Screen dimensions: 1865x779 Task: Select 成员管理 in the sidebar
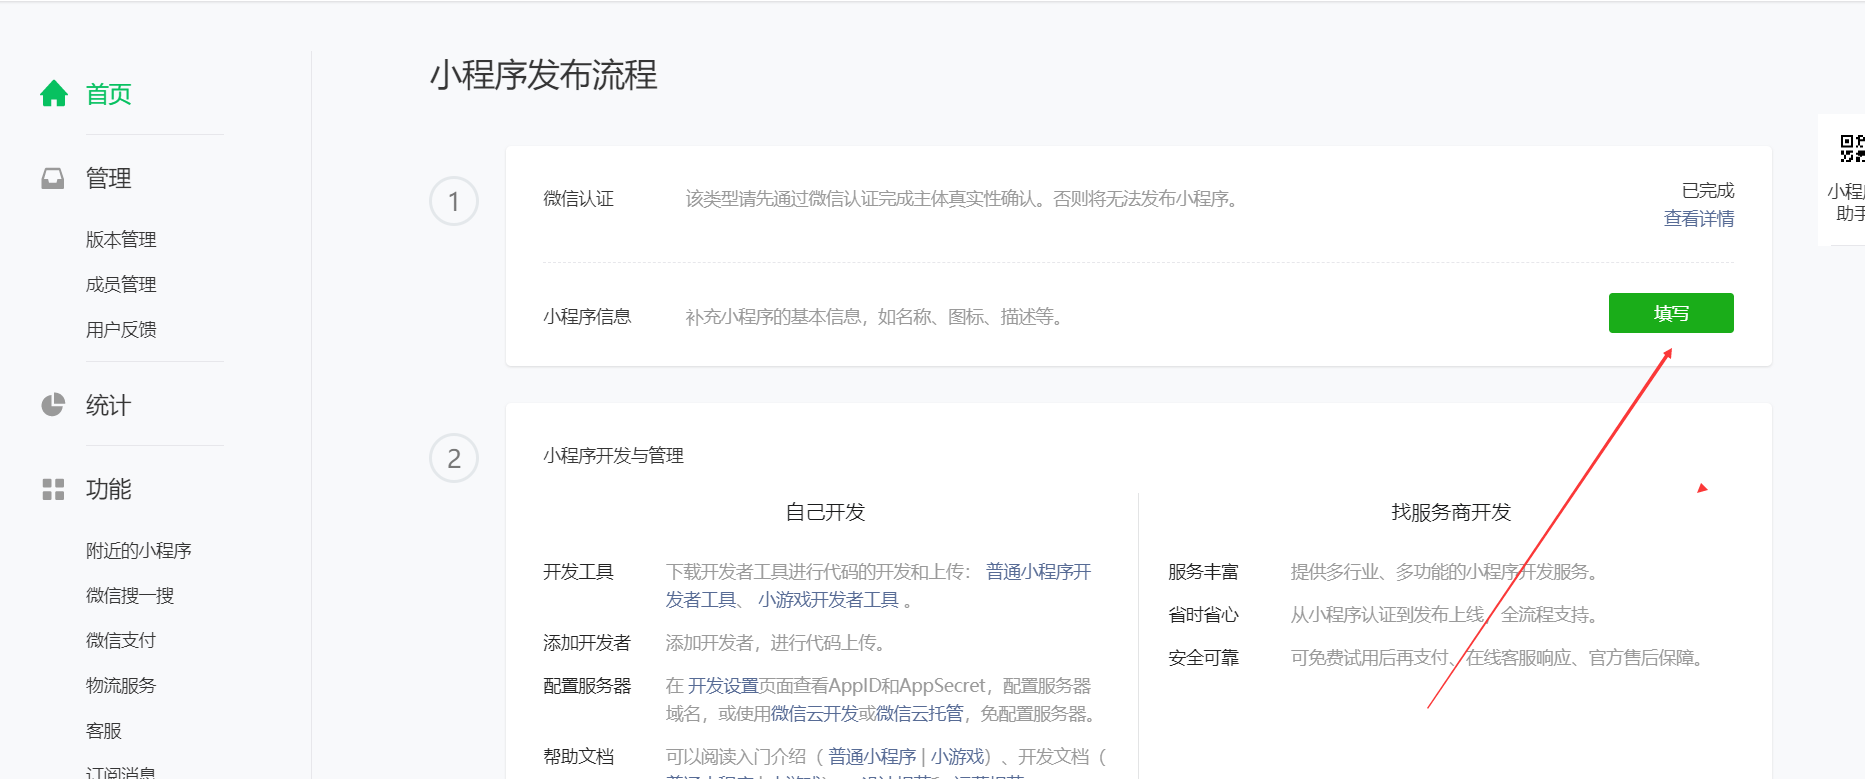[x=121, y=284]
